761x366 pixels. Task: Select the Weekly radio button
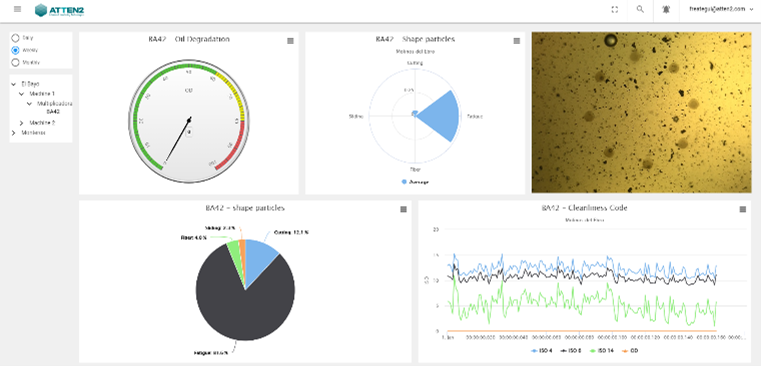(15, 50)
